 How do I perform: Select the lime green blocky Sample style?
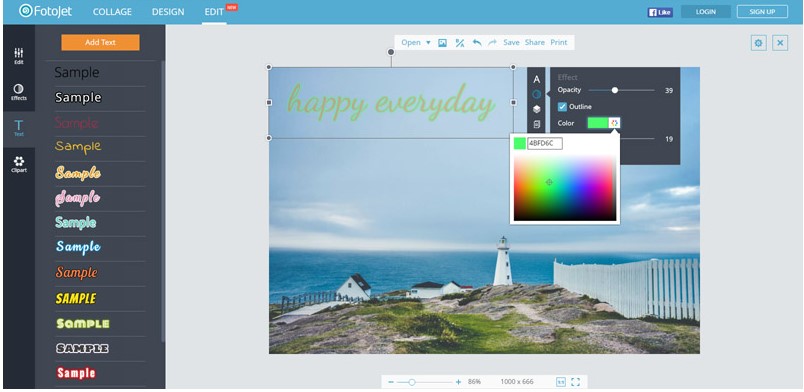click(x=83, y=324)
